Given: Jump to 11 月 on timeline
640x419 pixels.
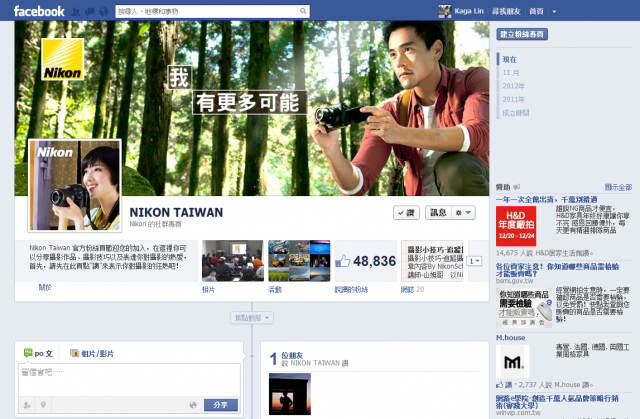Looking at the screenshot, I should [x=511, y=73].
